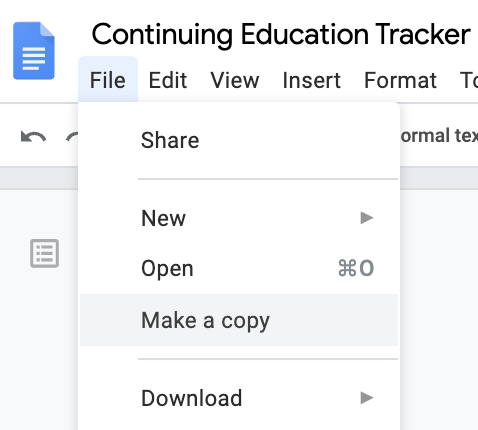
Task: Click the blue Google Docs home icon
Action: tap(34, 51)
